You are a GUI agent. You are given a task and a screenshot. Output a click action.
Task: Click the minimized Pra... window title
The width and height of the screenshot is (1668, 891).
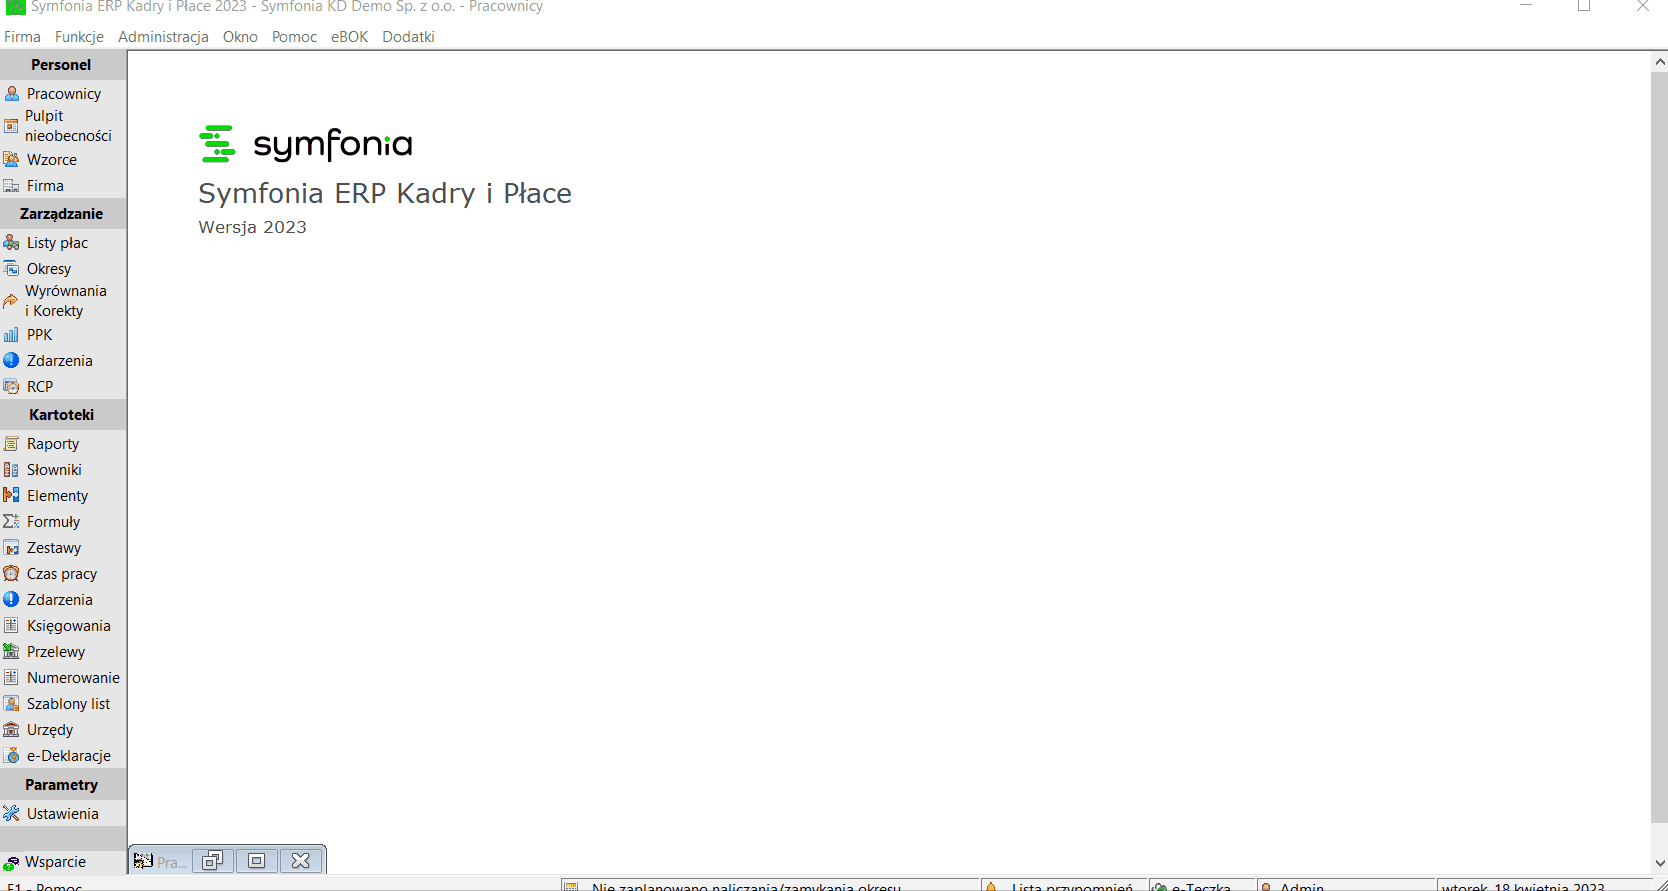tap(171, 862)
